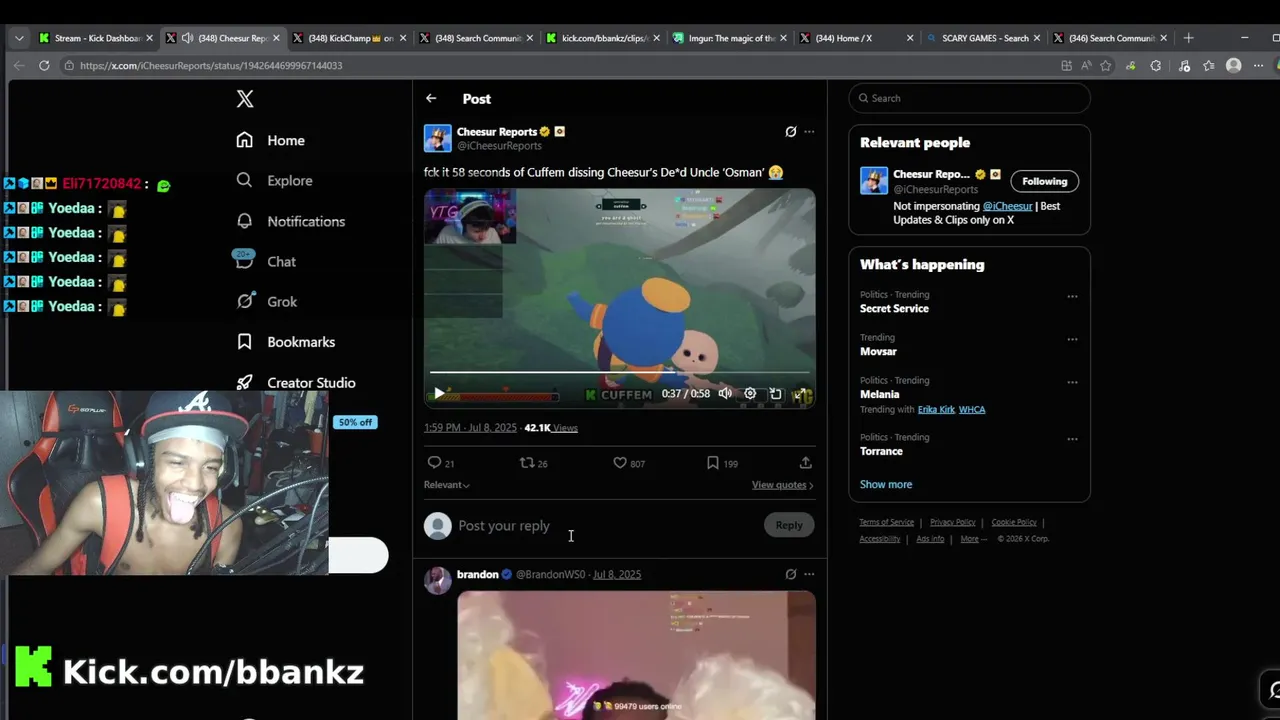The width and height of the screenshot is (1280, 720).
Task: Open more options for Torrance trend
Action: [1072, 439]
